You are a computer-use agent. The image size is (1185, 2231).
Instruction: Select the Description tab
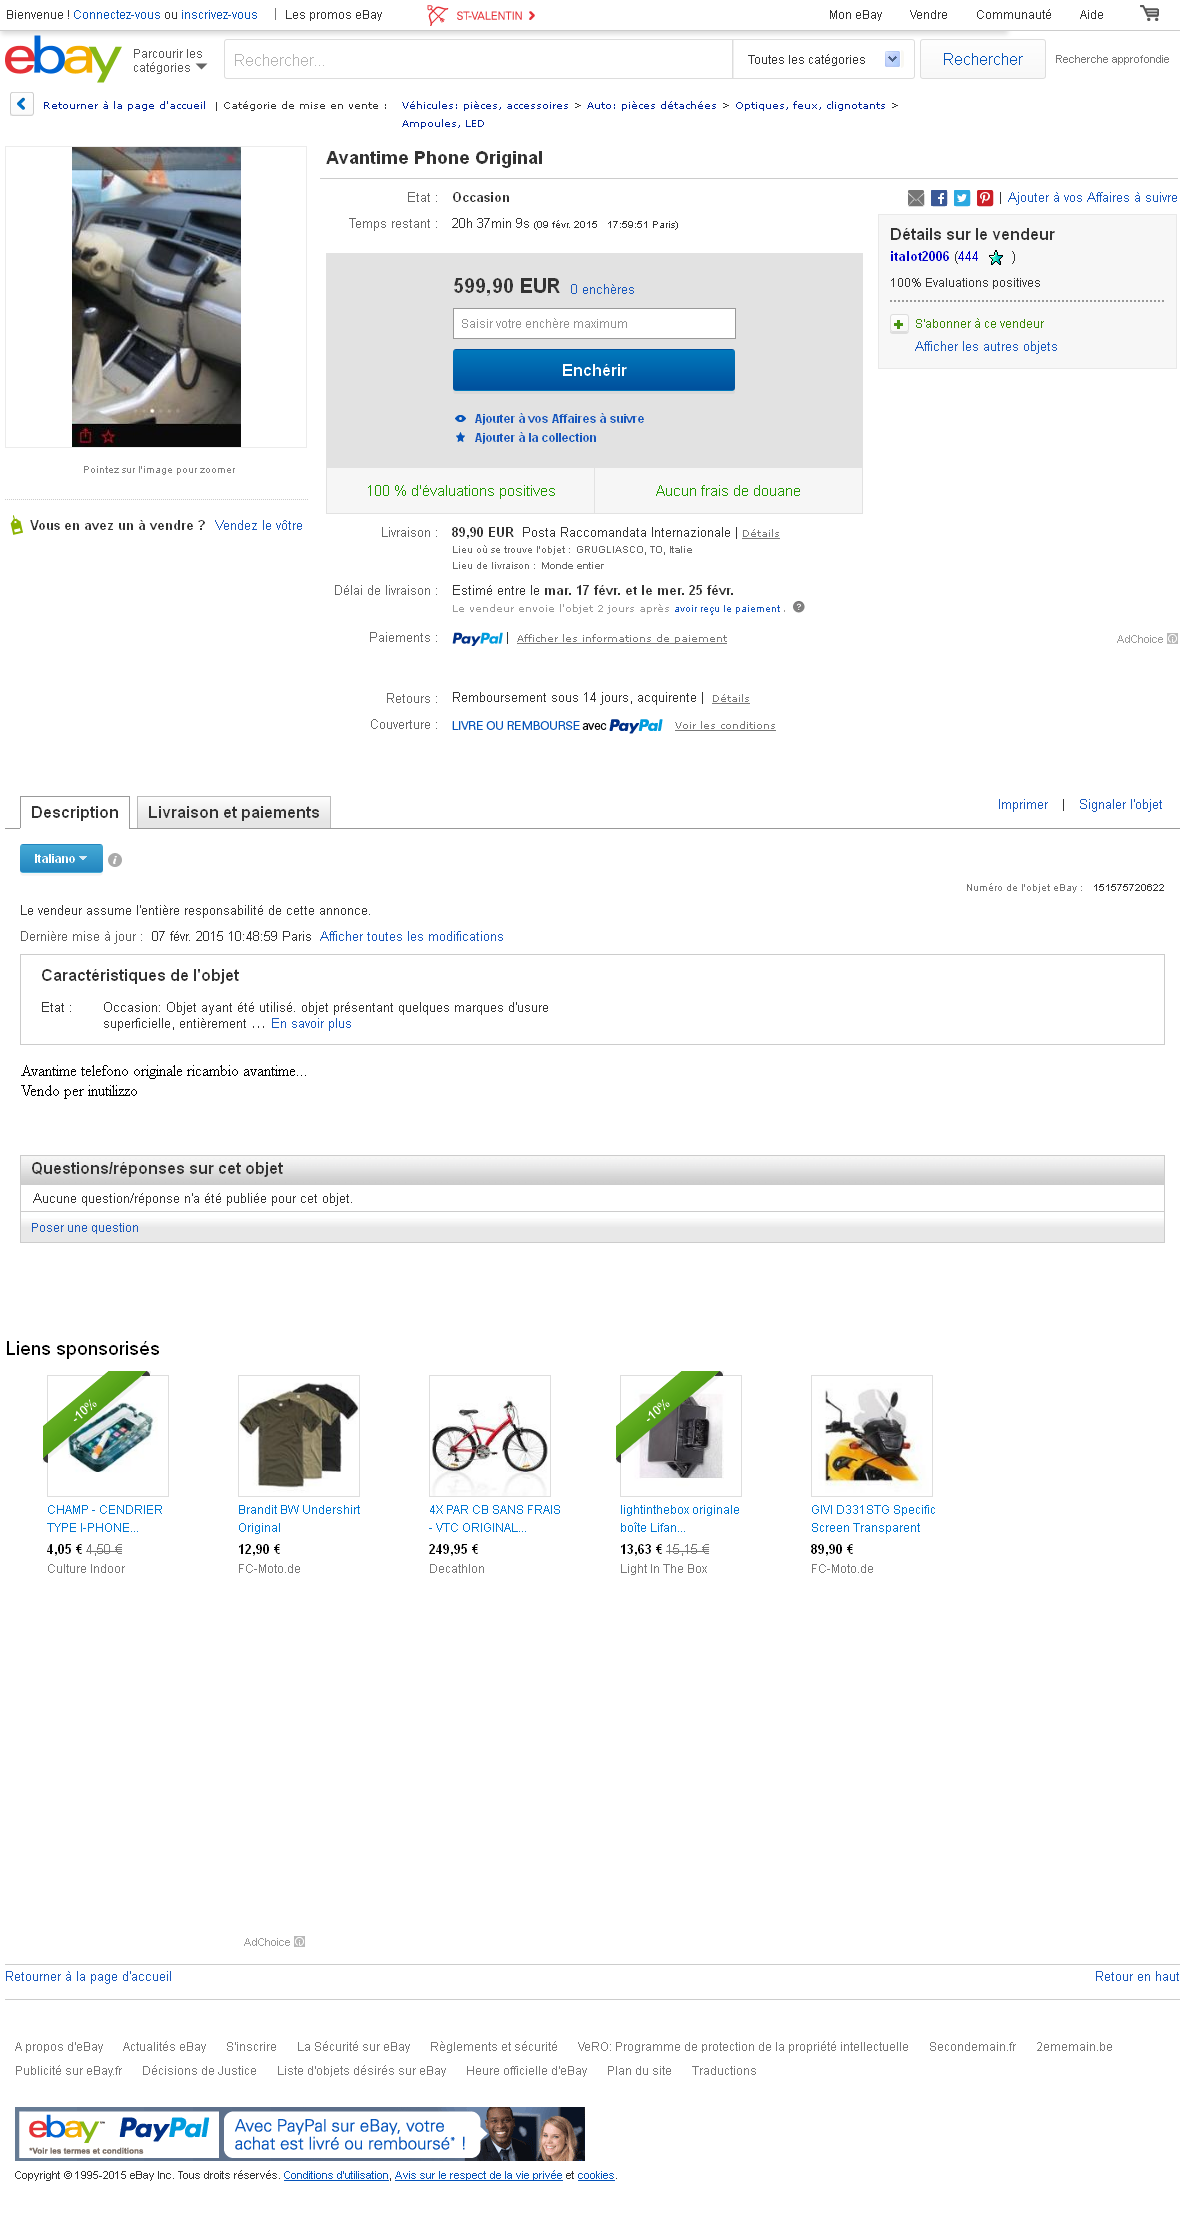[x=75, y=813]
